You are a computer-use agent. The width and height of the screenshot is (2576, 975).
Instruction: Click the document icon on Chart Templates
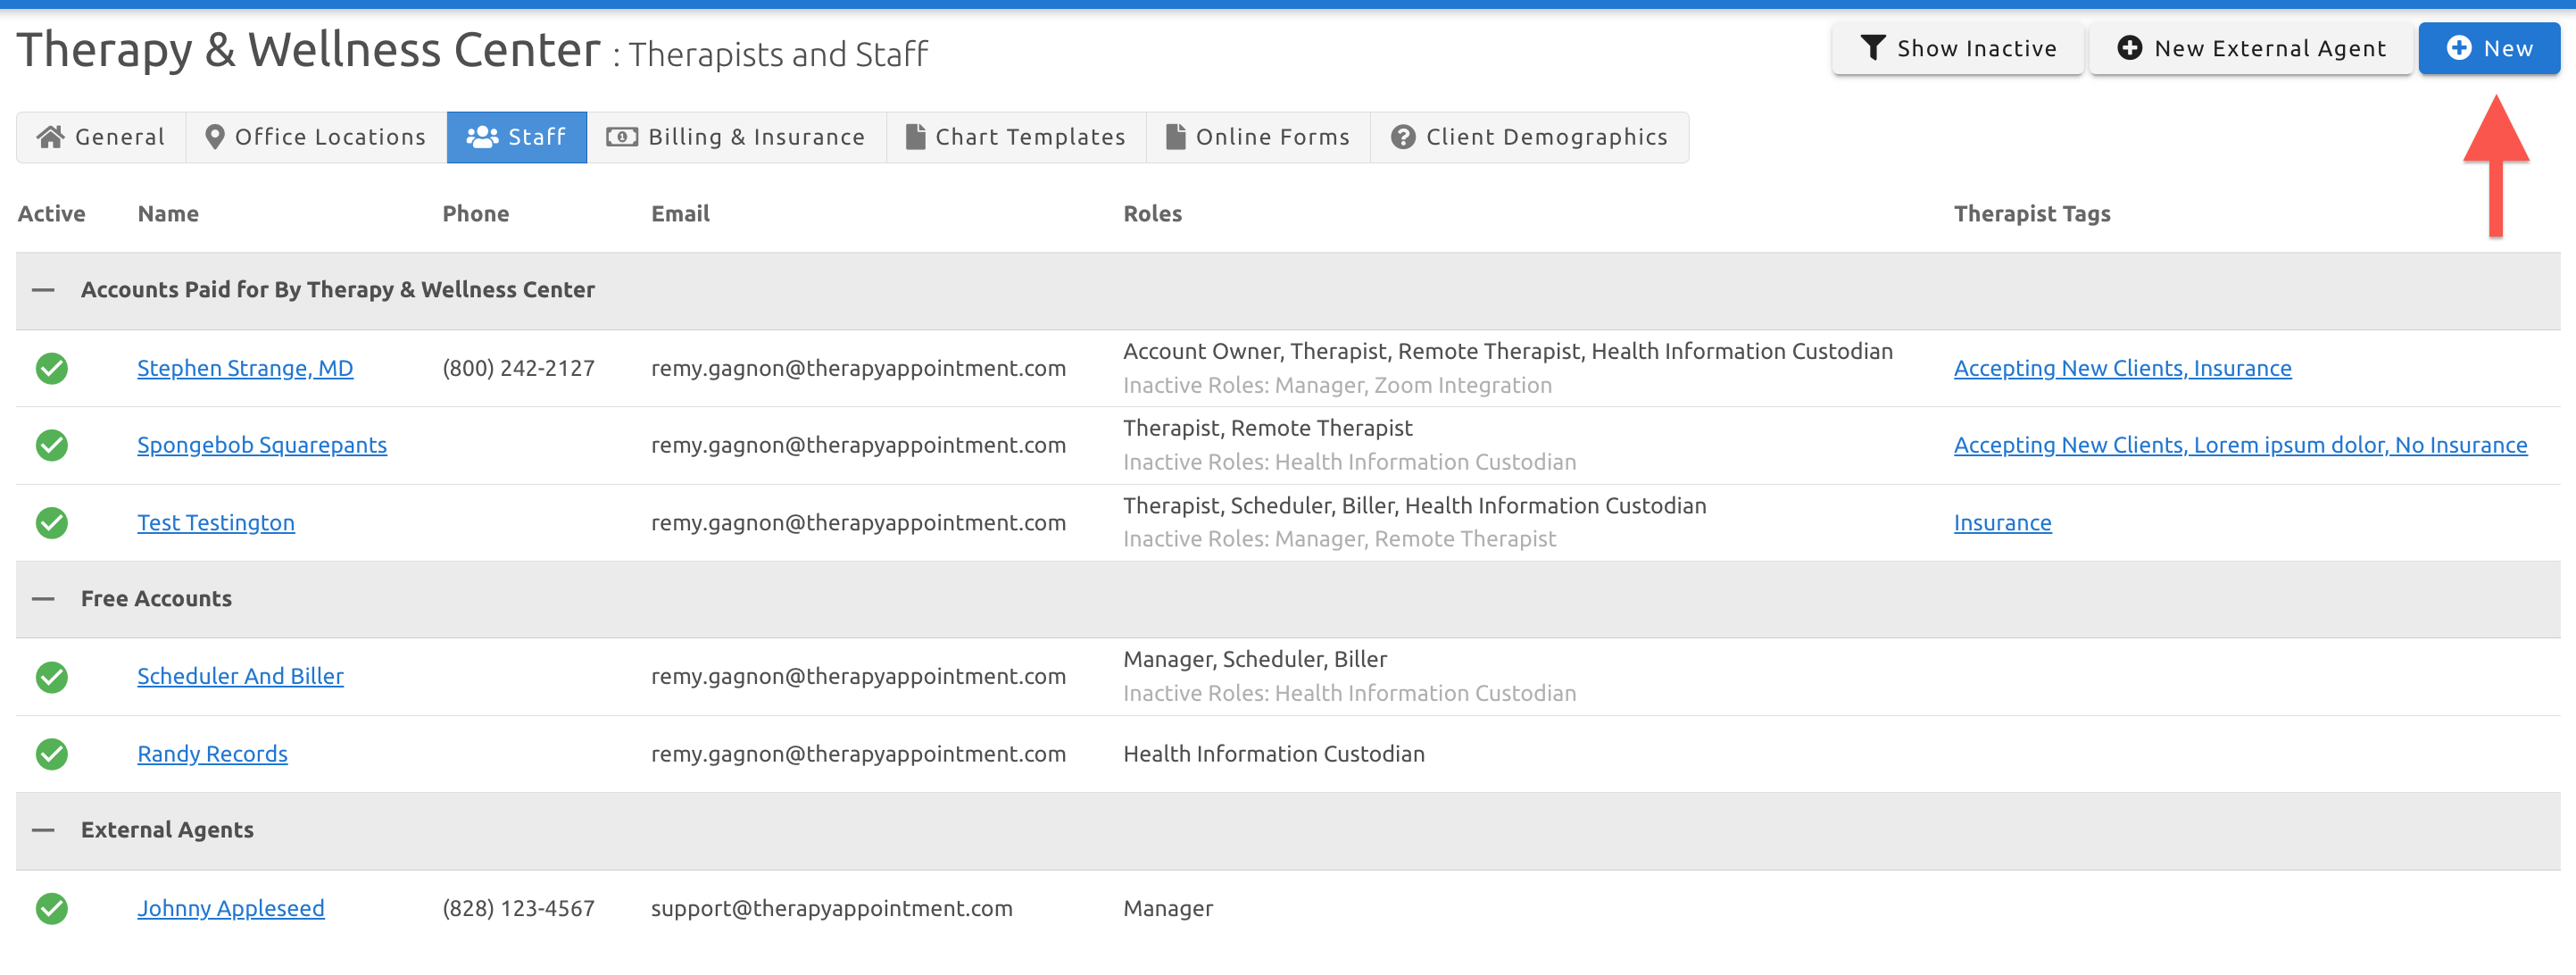tap(915, 136)
